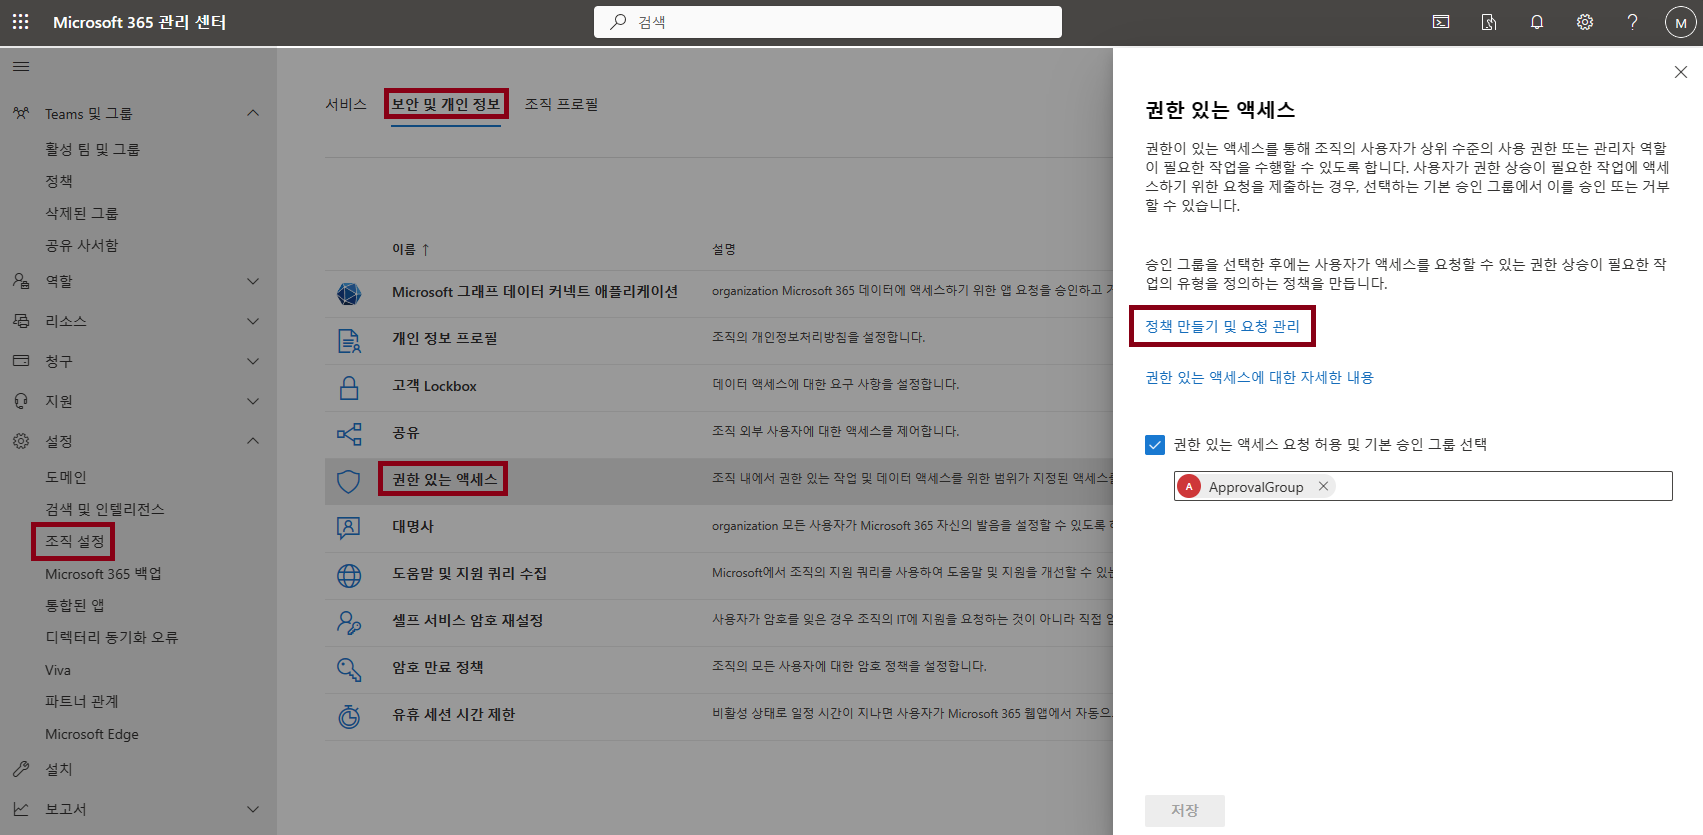1703x835 pixels.
Task: Open 통합된 앱 in sidebar
Action: pos(75,605)
